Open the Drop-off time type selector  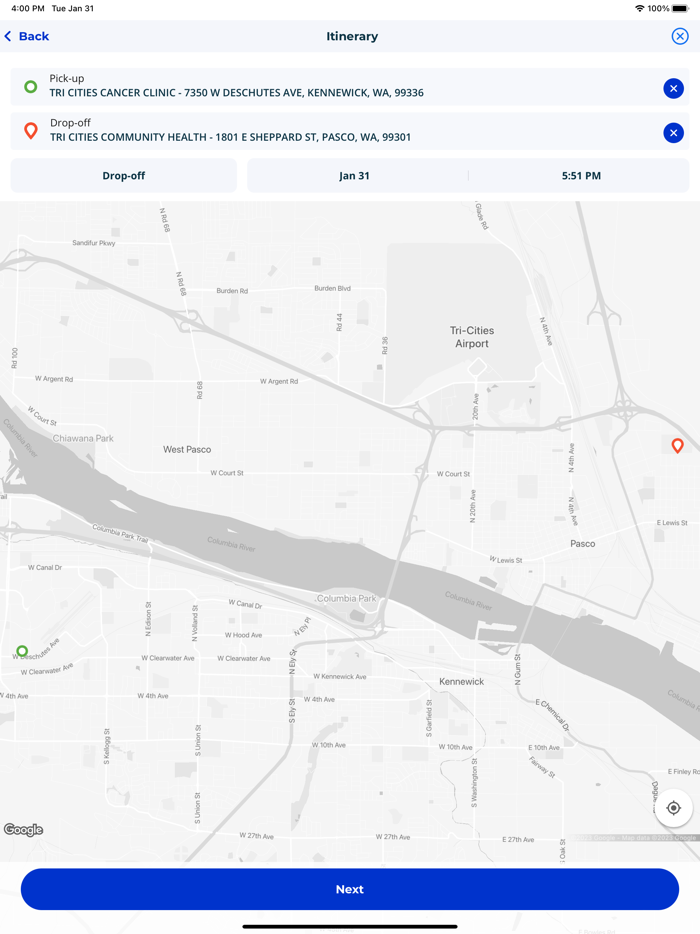click(124, 176)
